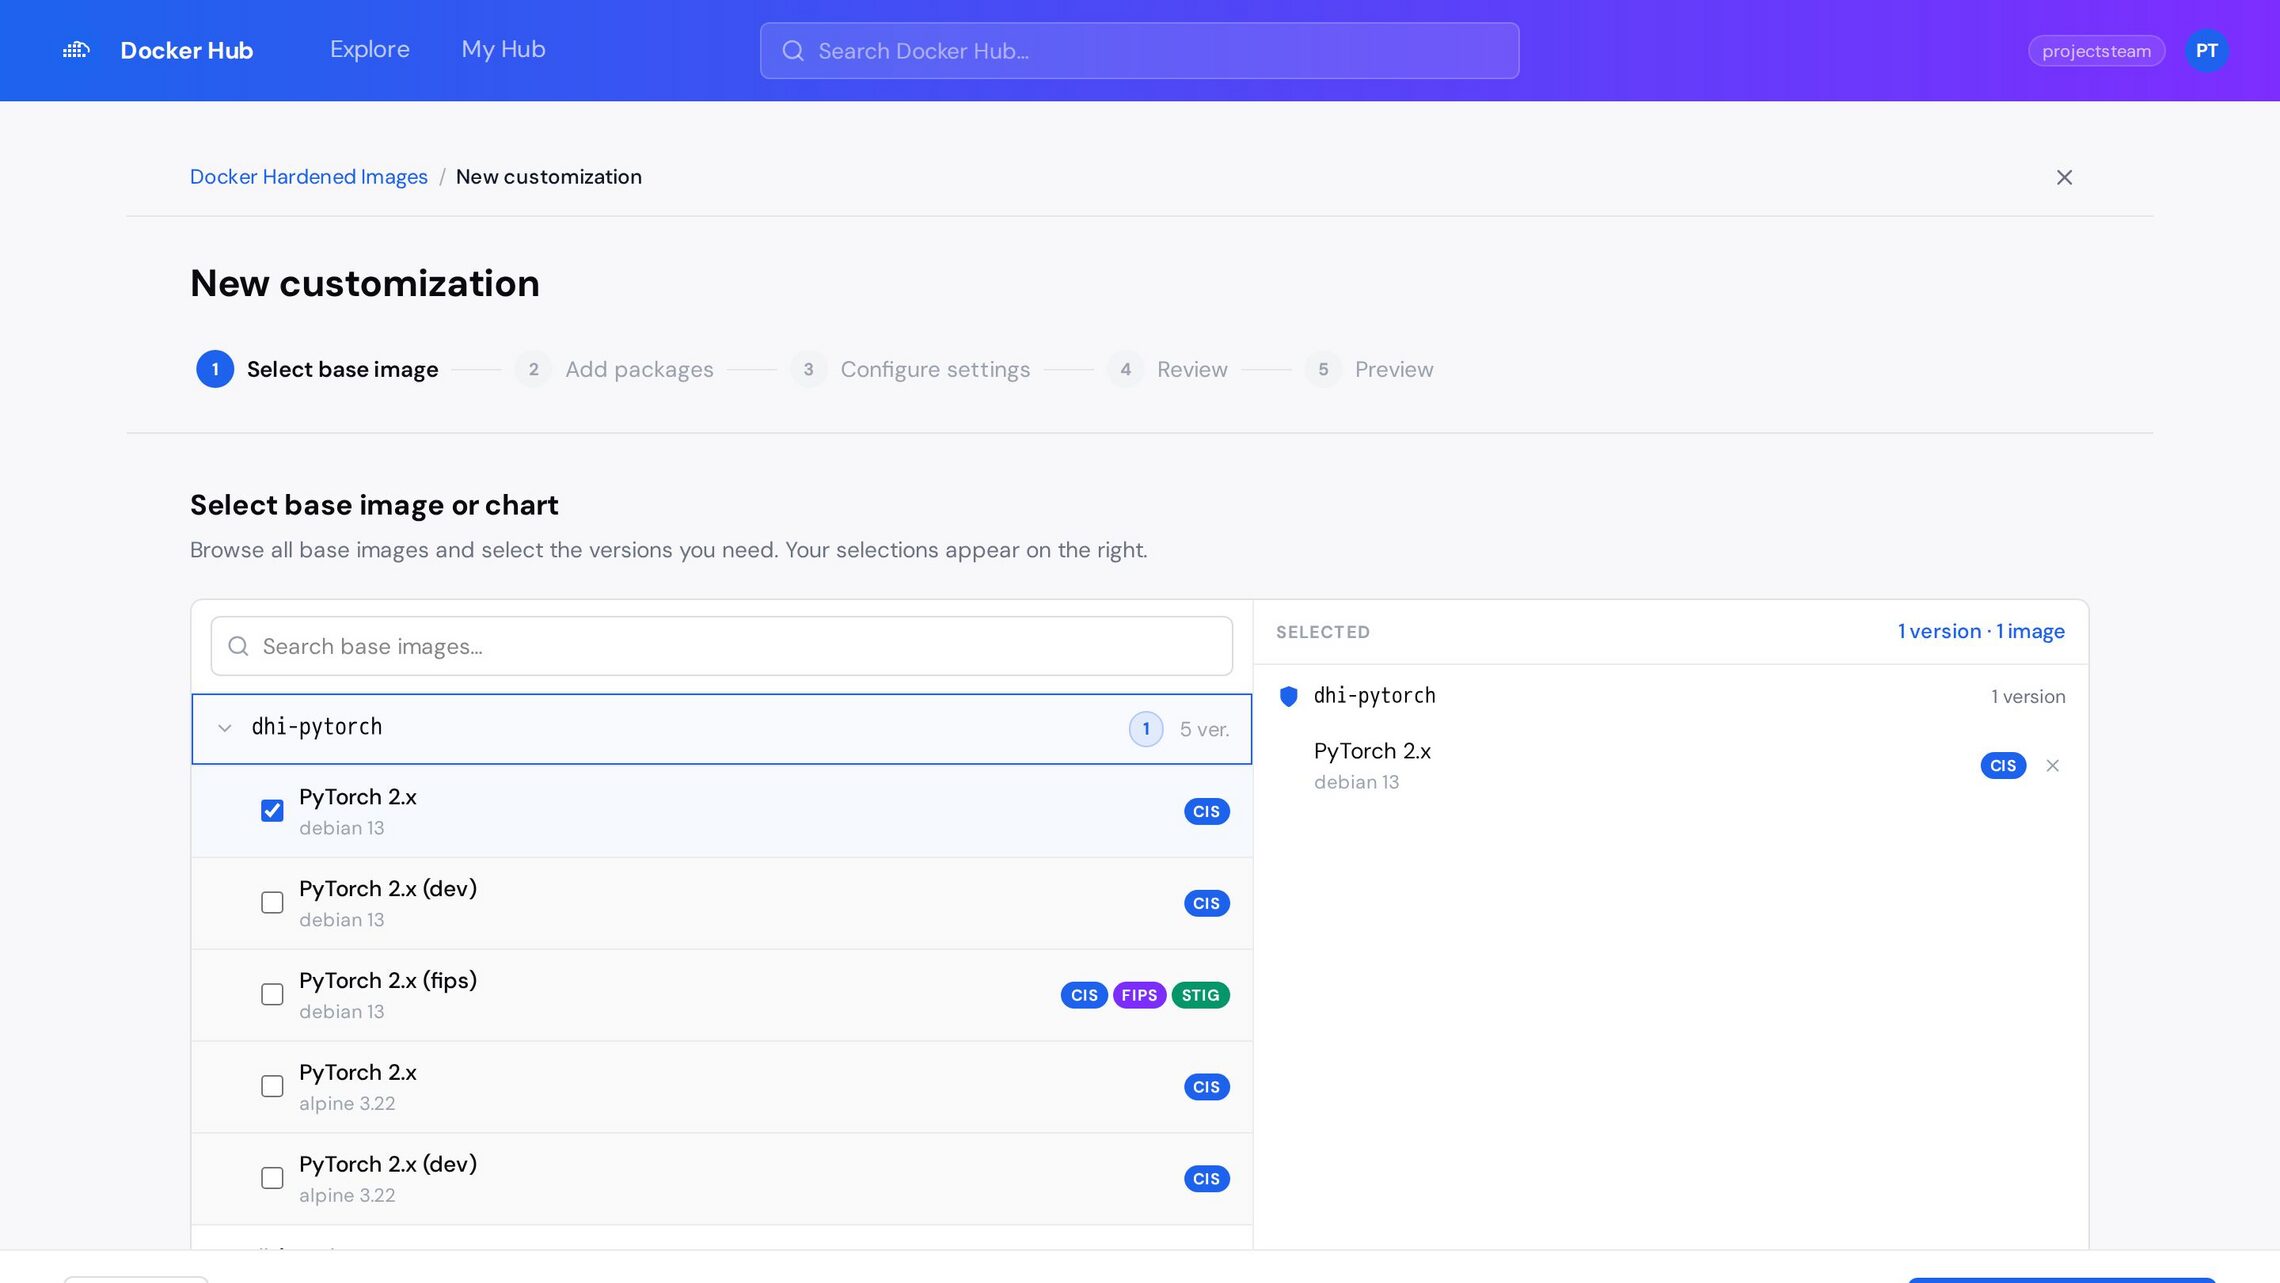Screen dimensions: 2280x1283
Task: Click the 1 version · 1 image summary
Action: [1981, 631]
